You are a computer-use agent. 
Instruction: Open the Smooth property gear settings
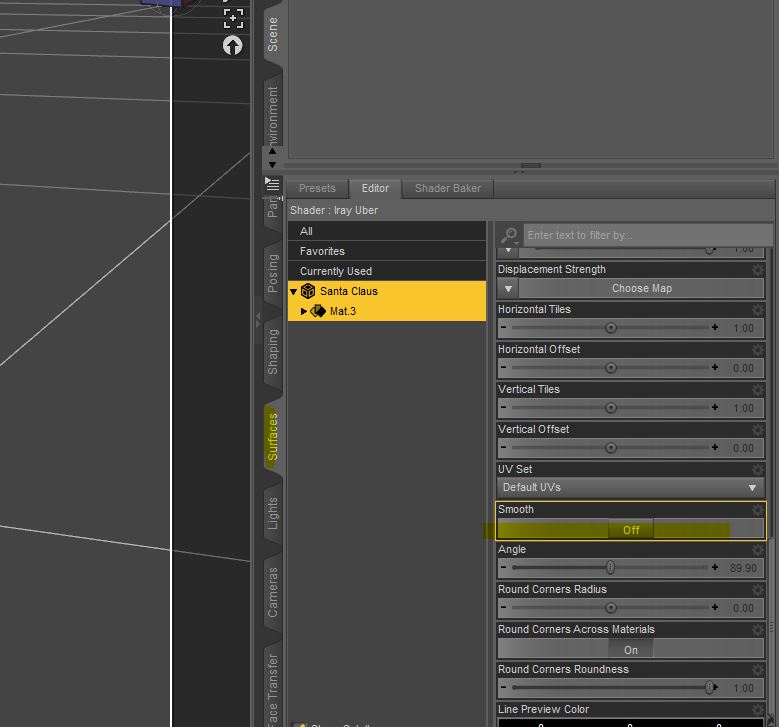[x=758, y=510]
